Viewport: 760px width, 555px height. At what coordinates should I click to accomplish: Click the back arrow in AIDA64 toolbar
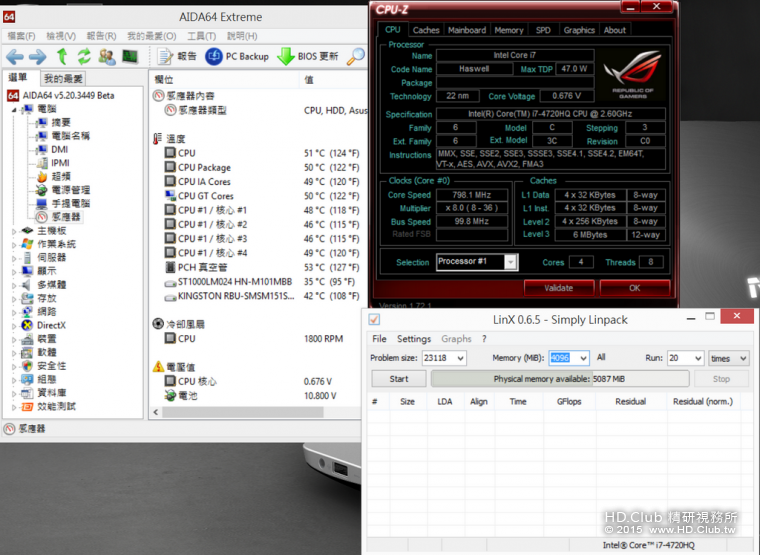pos(15,56)
